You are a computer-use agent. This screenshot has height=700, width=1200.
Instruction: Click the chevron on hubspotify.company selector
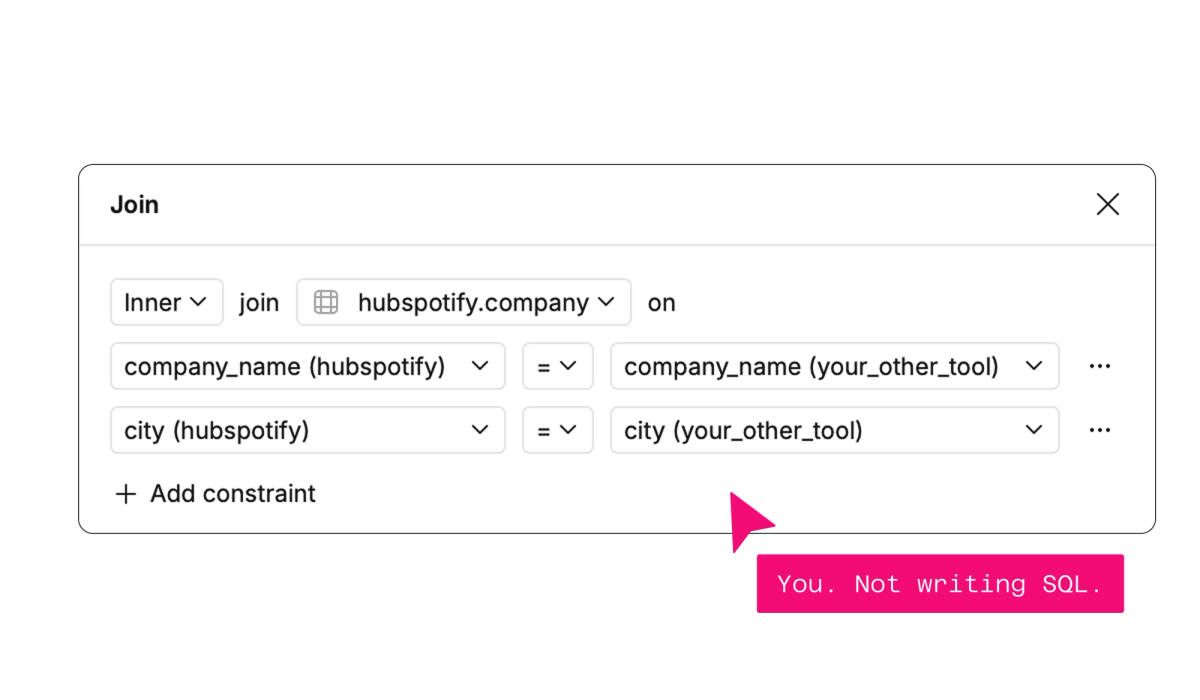pos(606,302)
